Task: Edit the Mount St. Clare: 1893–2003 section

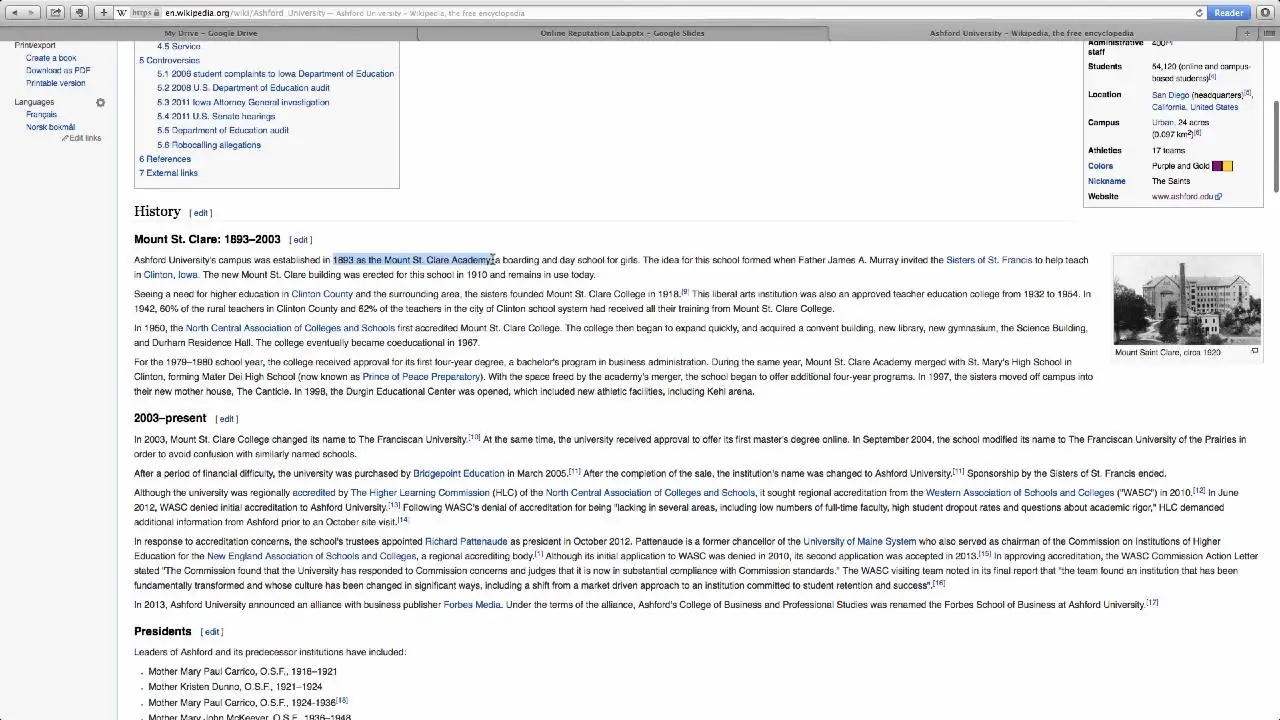Action: click(301, 240)
